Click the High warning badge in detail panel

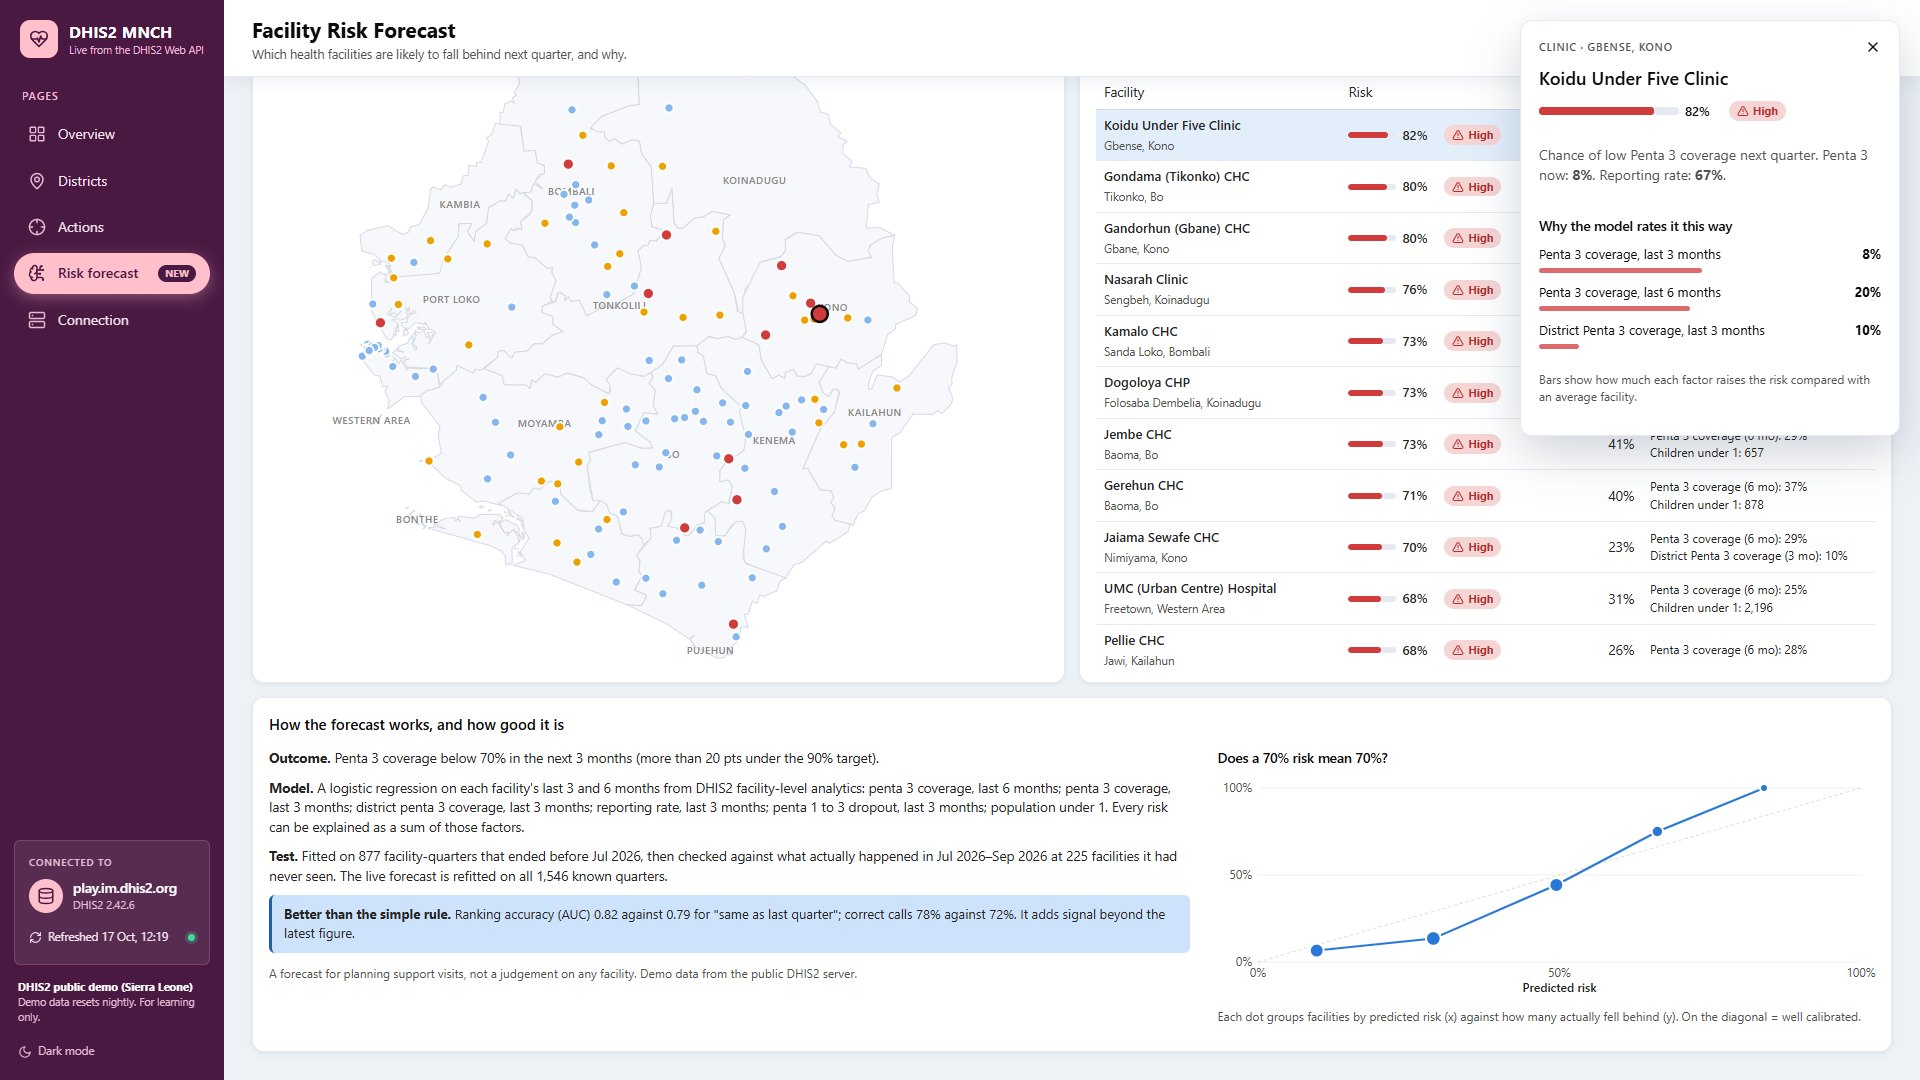pos(1757,111)
